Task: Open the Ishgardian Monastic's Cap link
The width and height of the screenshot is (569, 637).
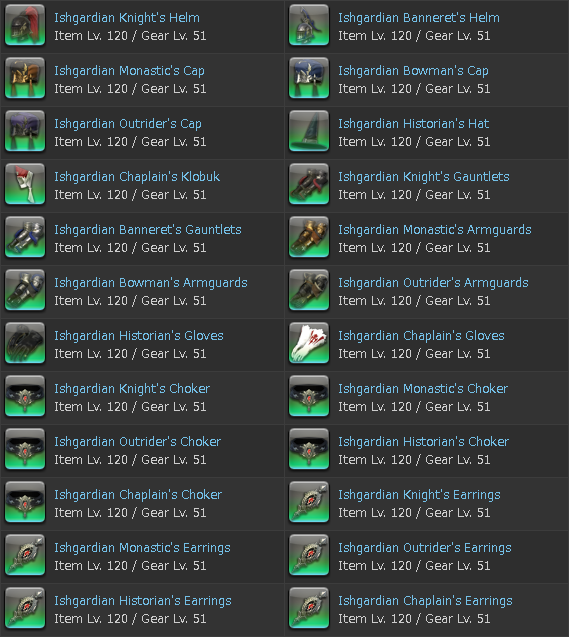Action: point(130,71)
